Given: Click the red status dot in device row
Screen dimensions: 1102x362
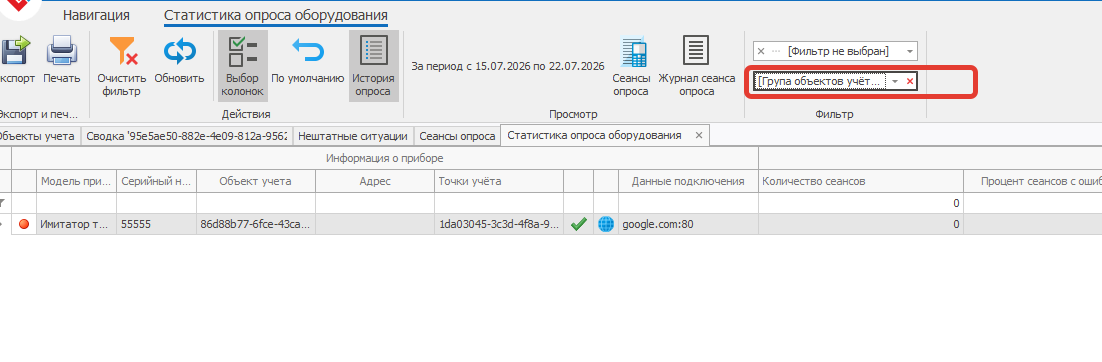Looking at the screenshot, I should (25, 224).
